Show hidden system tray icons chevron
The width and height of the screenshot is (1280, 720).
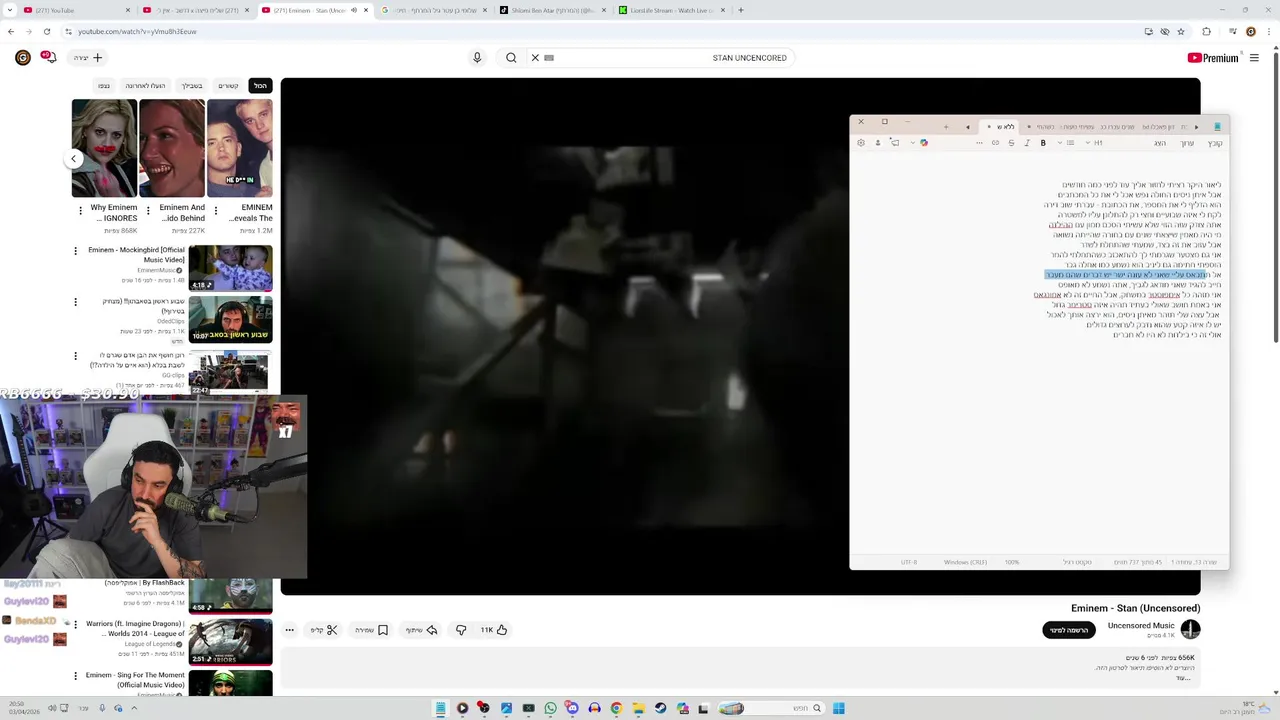pos(134,708)
